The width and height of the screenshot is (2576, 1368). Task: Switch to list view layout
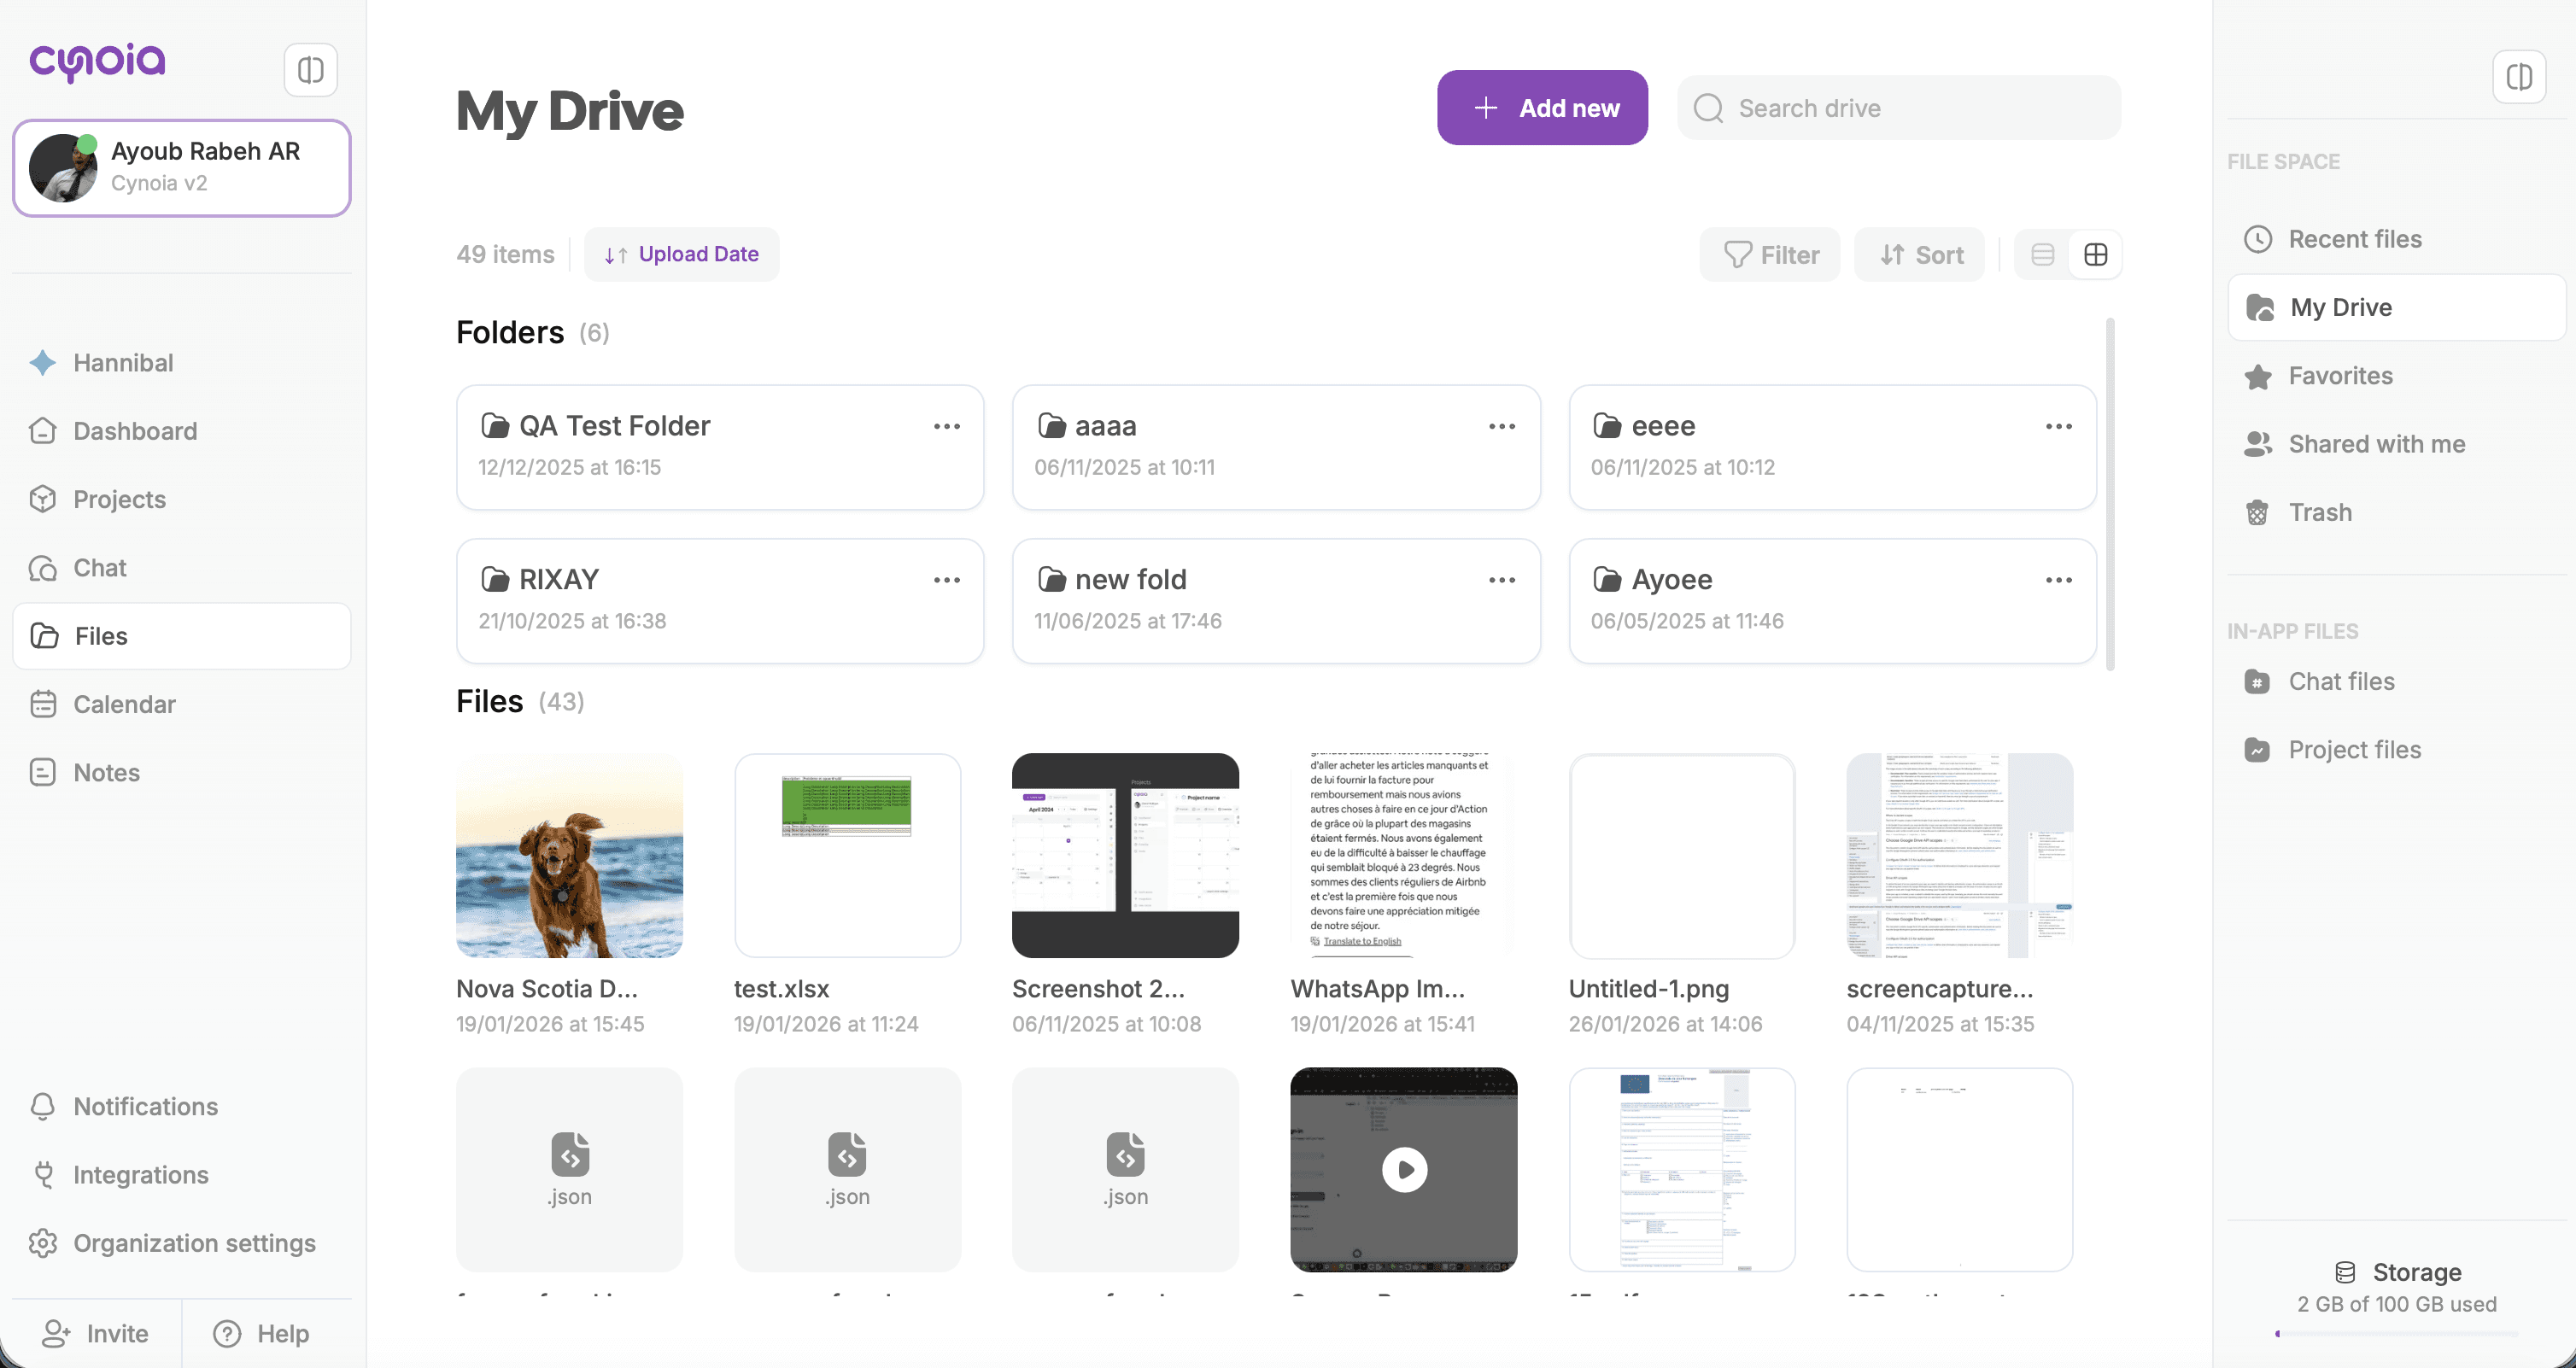pyautogui.click(x=2042, y=255)
